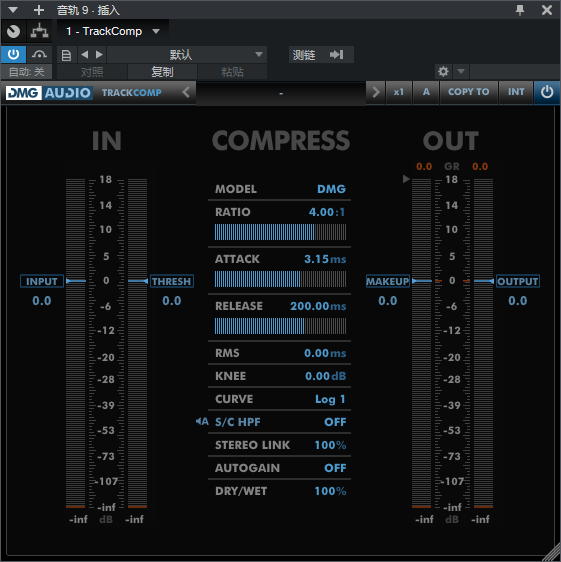
Task: Click the GR label above OUT meters
Action: (452, 166)
